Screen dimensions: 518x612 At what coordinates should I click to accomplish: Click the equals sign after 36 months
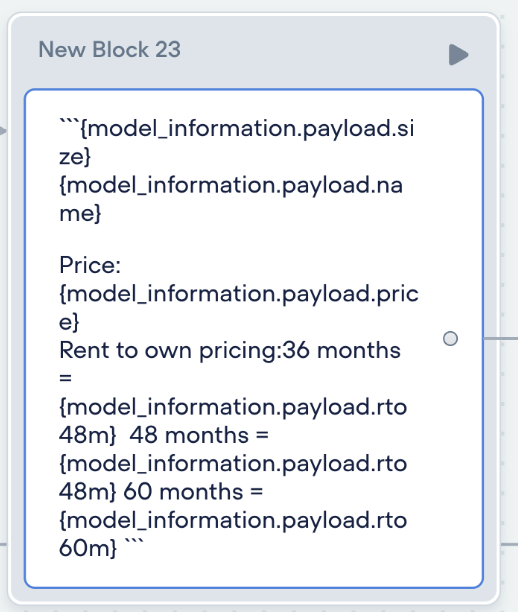point(66,378)
